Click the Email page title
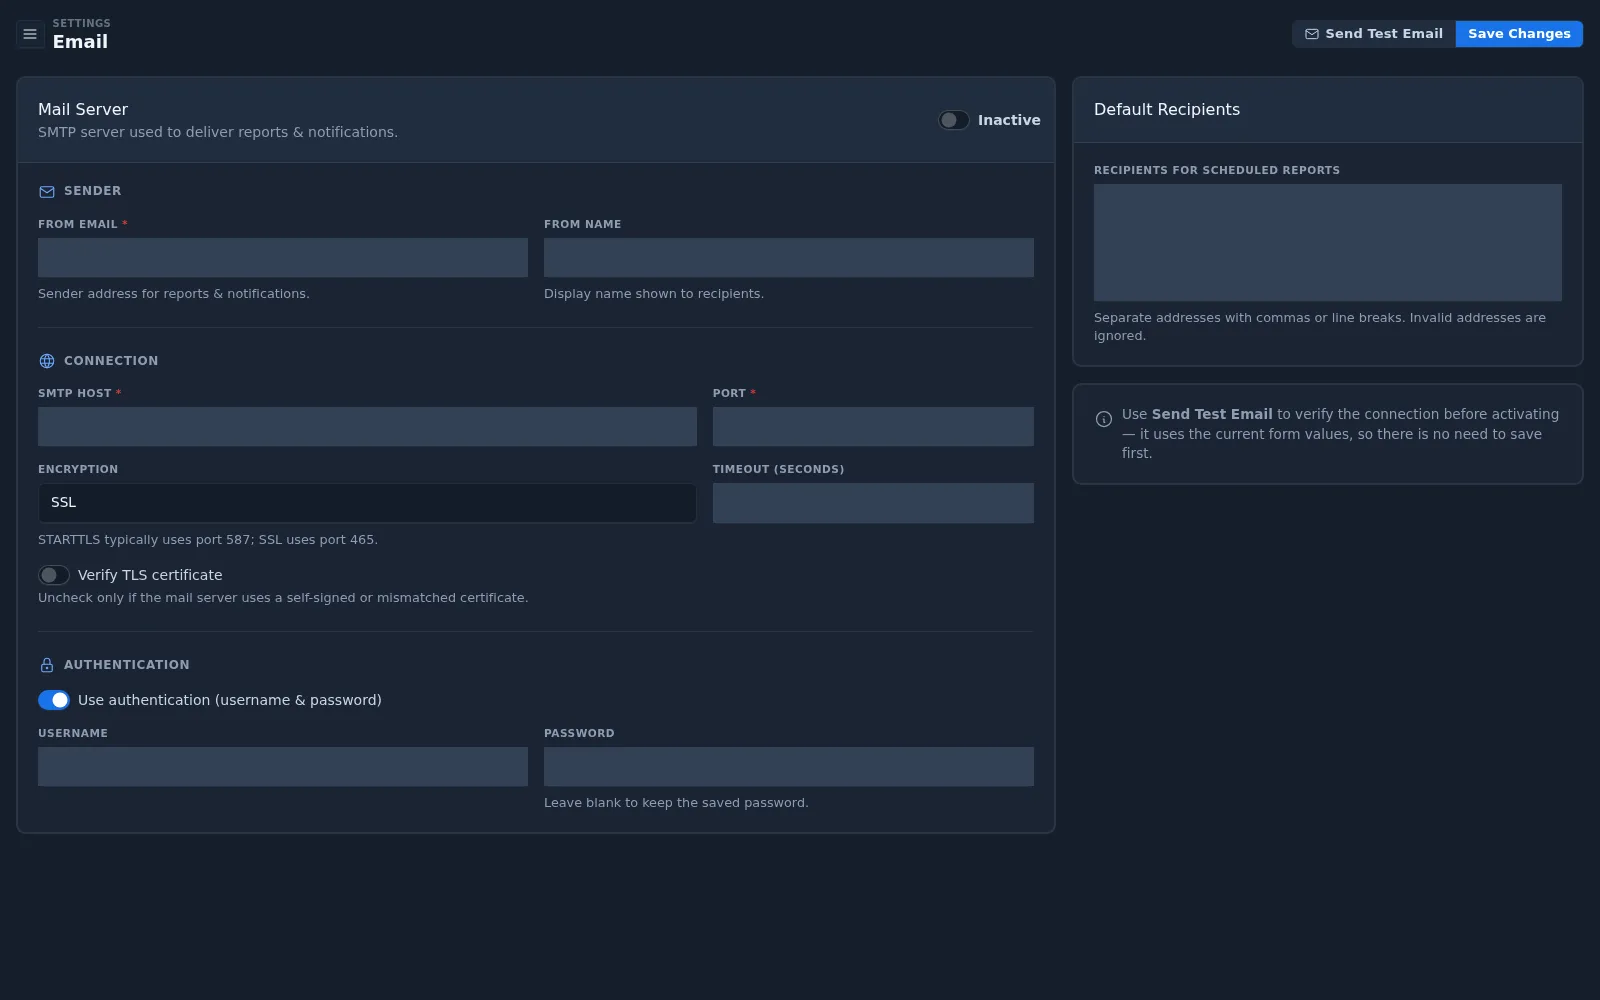Image resolution: width=1600 pixels, height=1000 pixels. [80, 42]
